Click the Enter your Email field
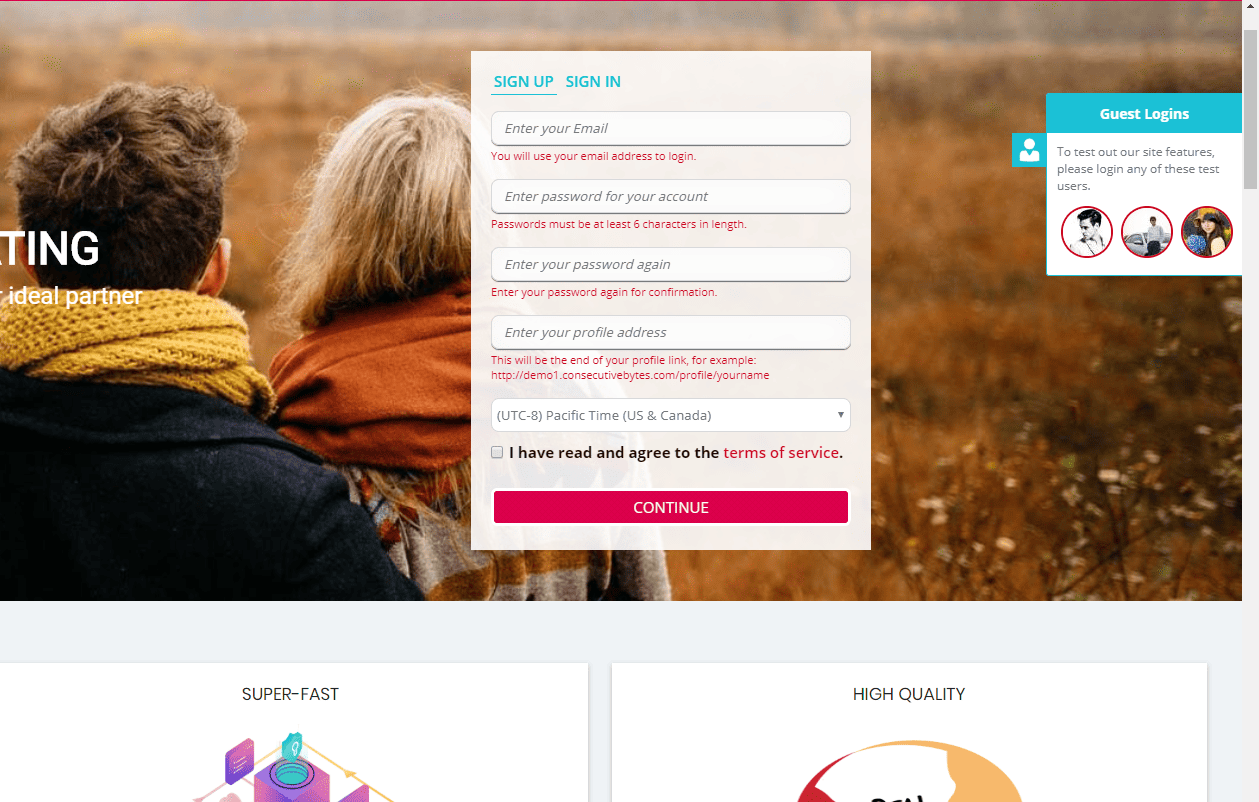Screen dimensions: 1259x802 tap(671, 129)
